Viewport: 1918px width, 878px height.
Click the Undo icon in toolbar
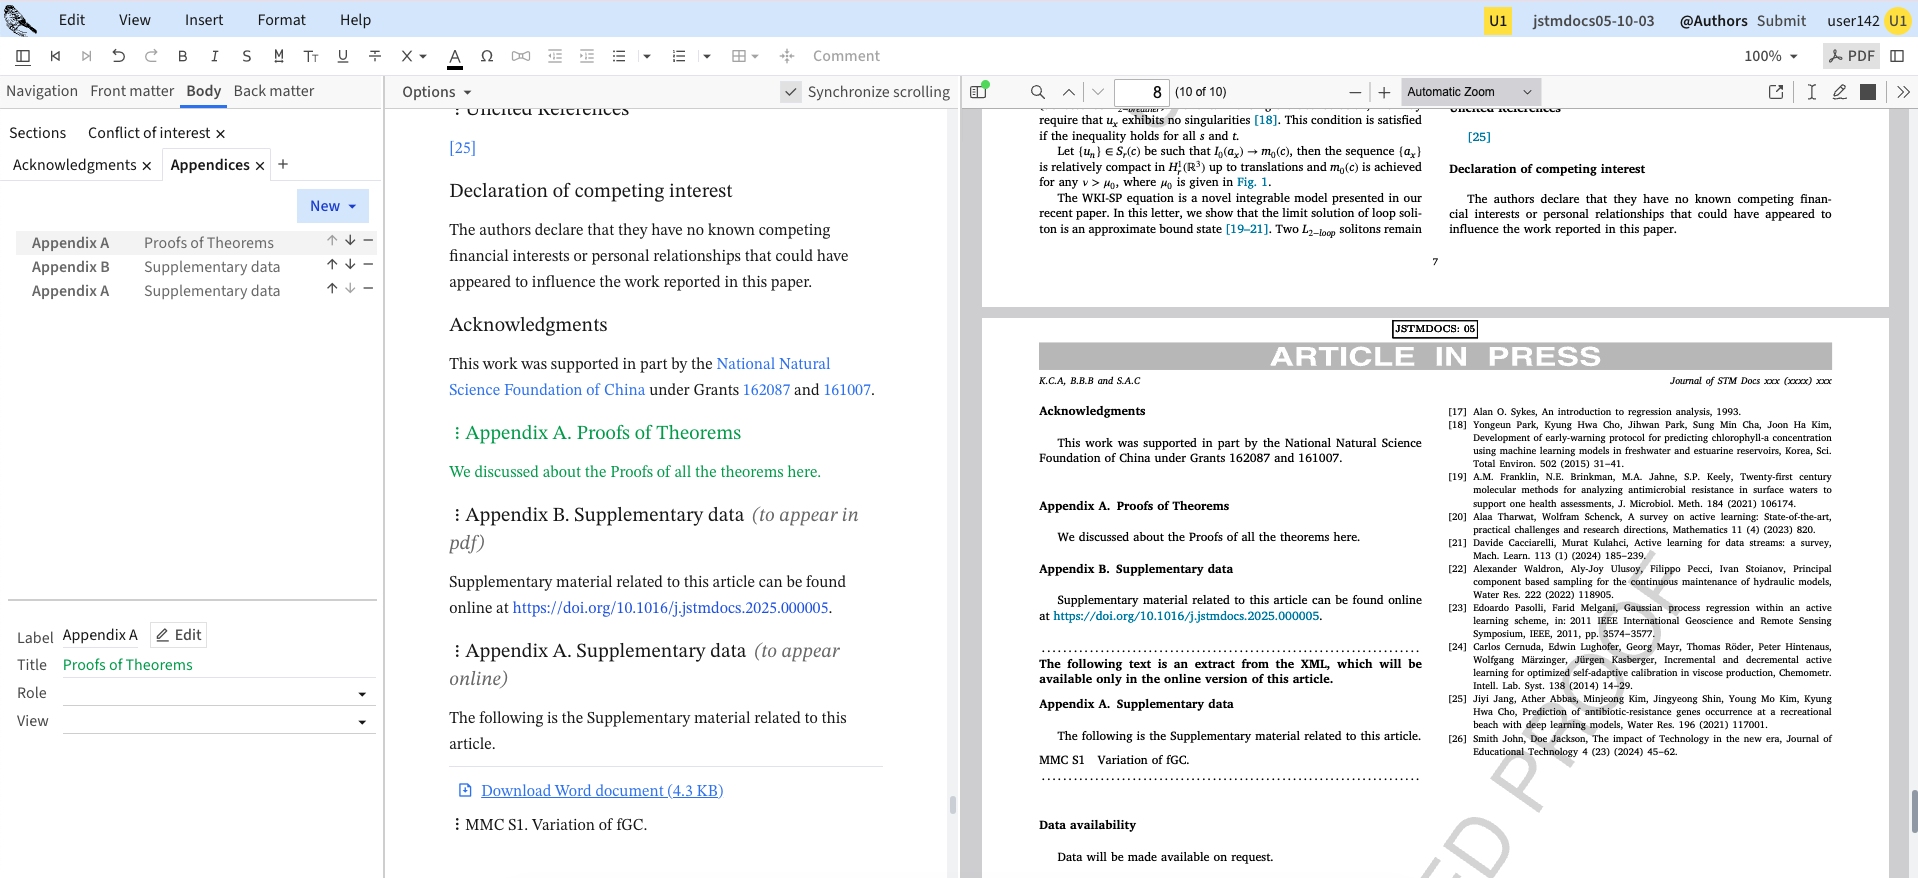pyautogui.click(x=119, y=56)
